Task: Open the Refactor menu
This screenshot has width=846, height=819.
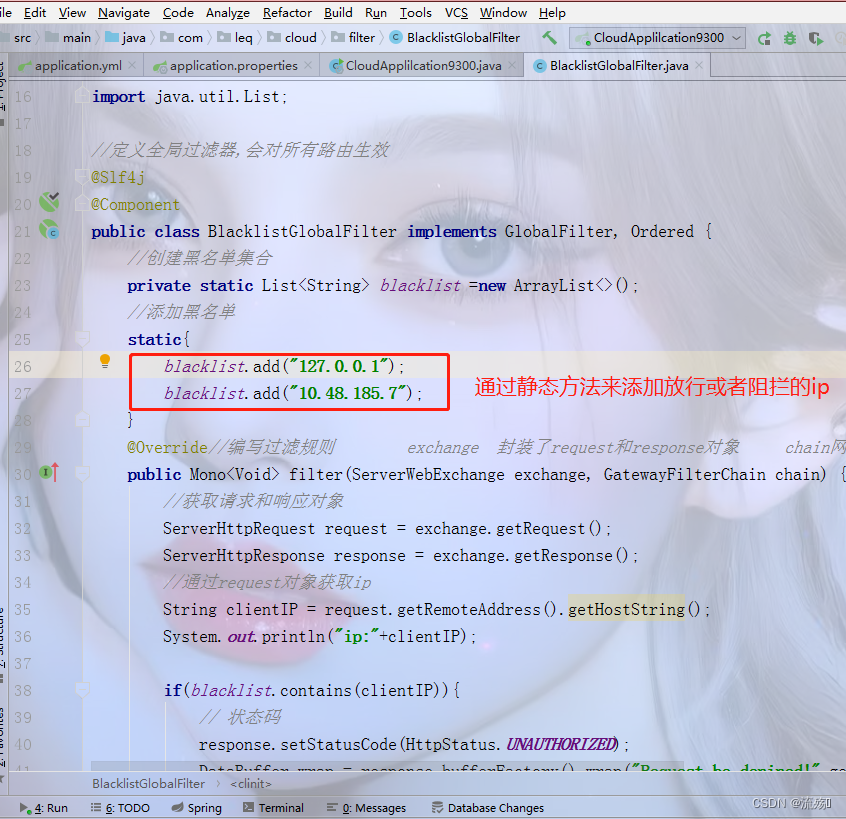Action: pos(287,12)
